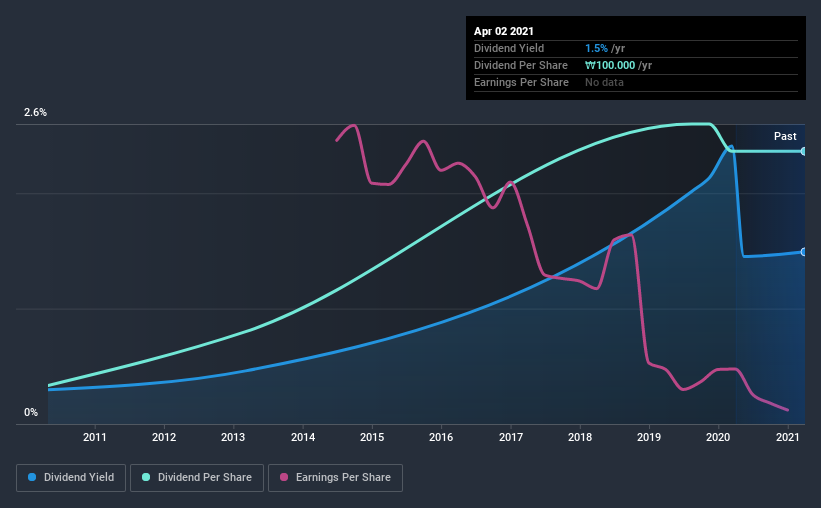
Task: Click the No data Earnings Per Share entry
Action: 604,82
